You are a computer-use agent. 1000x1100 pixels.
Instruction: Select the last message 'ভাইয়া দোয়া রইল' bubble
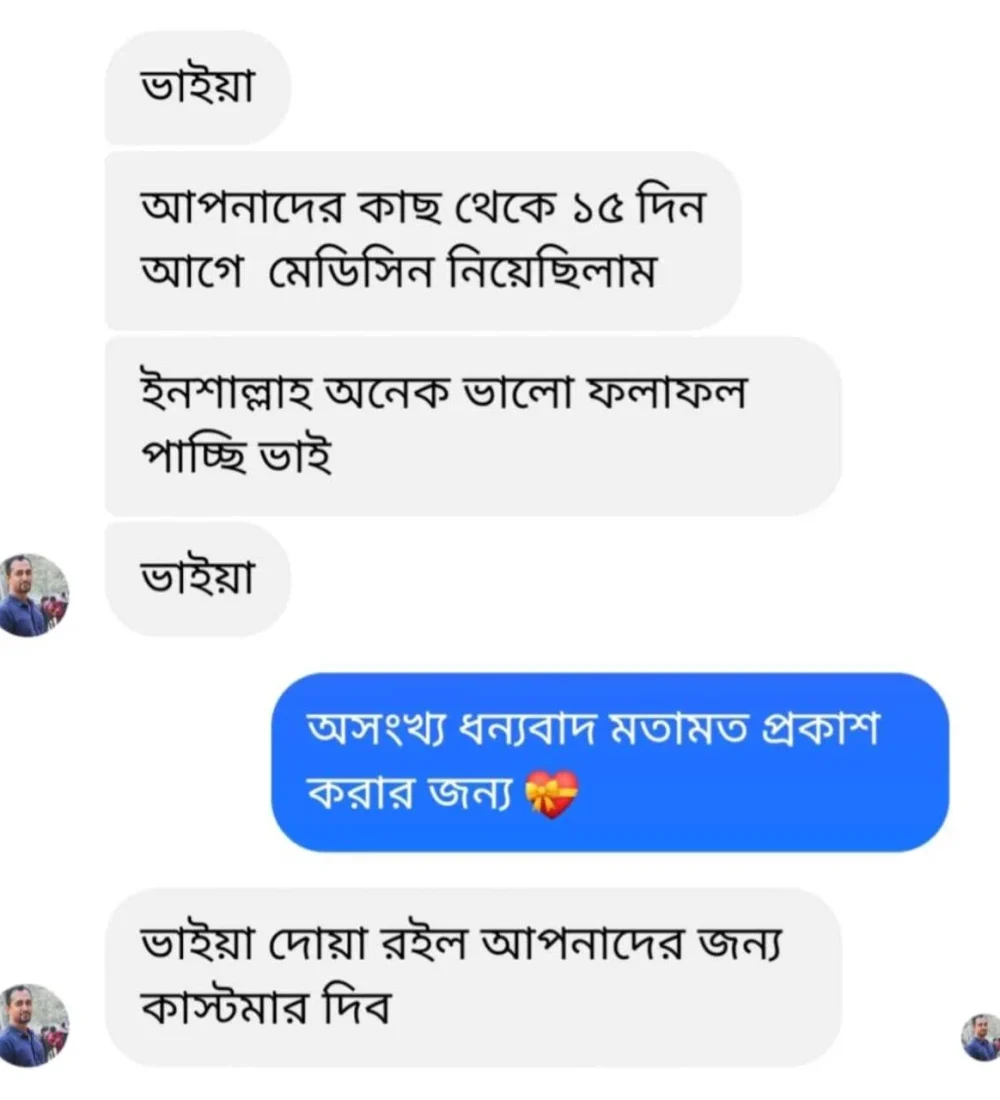[x=472, y=977]
